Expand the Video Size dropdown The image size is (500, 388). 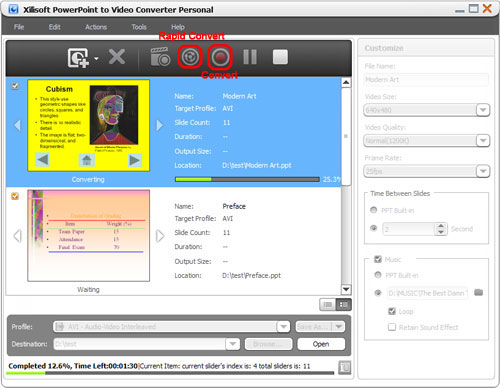[x=483, y=110]
